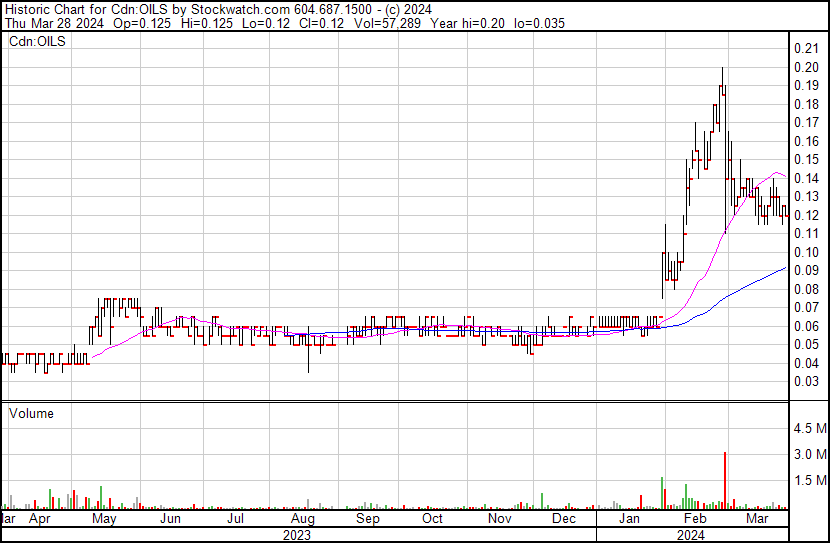This screenshot has height=543, width=830.
Task: Select the 0.09 price axis label
Action: [806, 270]
